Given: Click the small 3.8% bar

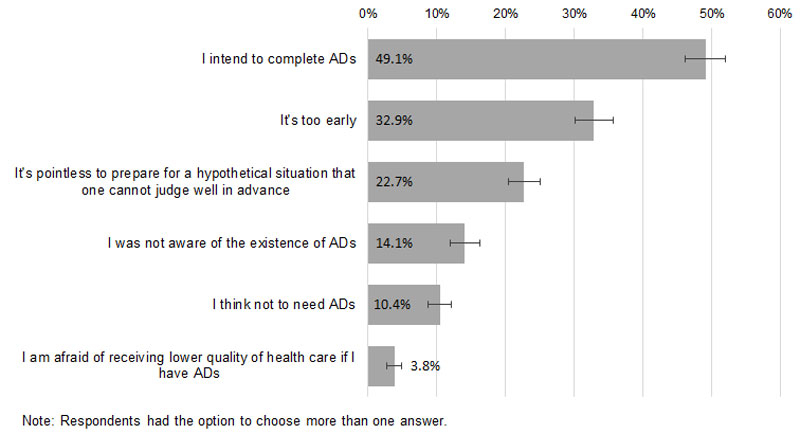Looking at the screenshot, I should pos(379,366).
